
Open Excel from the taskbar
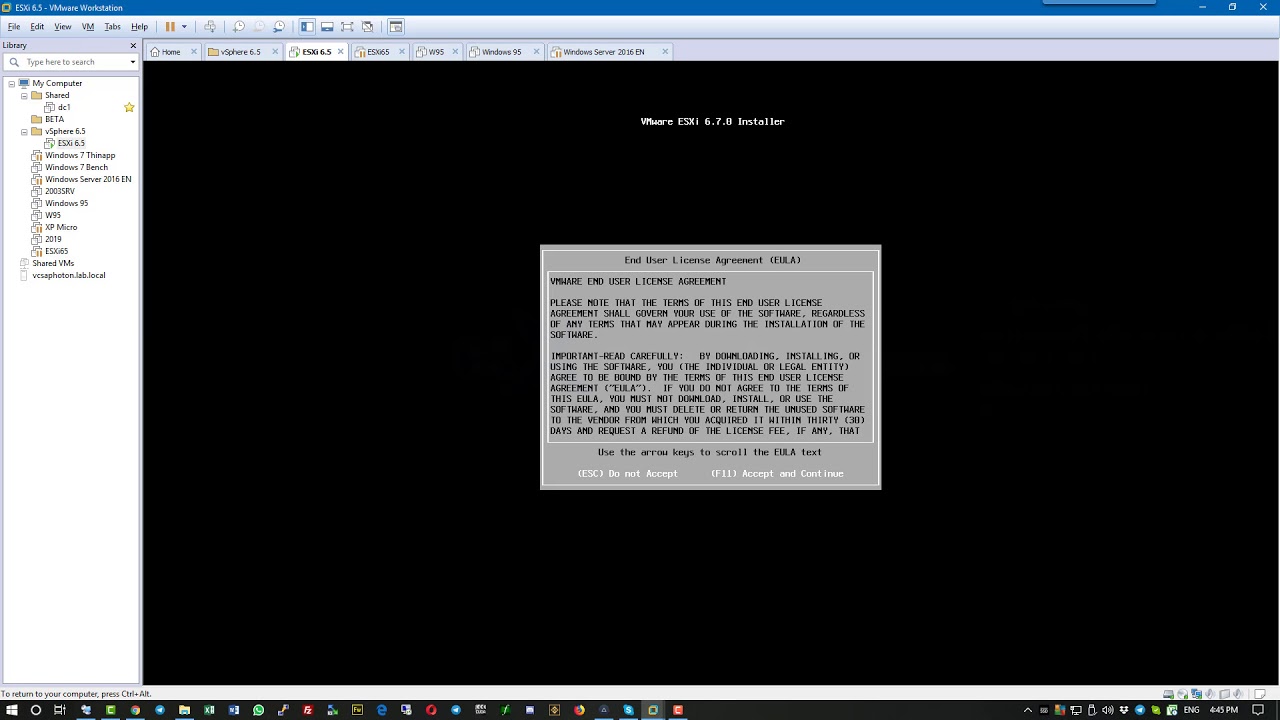pyautogui.click(x=209, y=710)
